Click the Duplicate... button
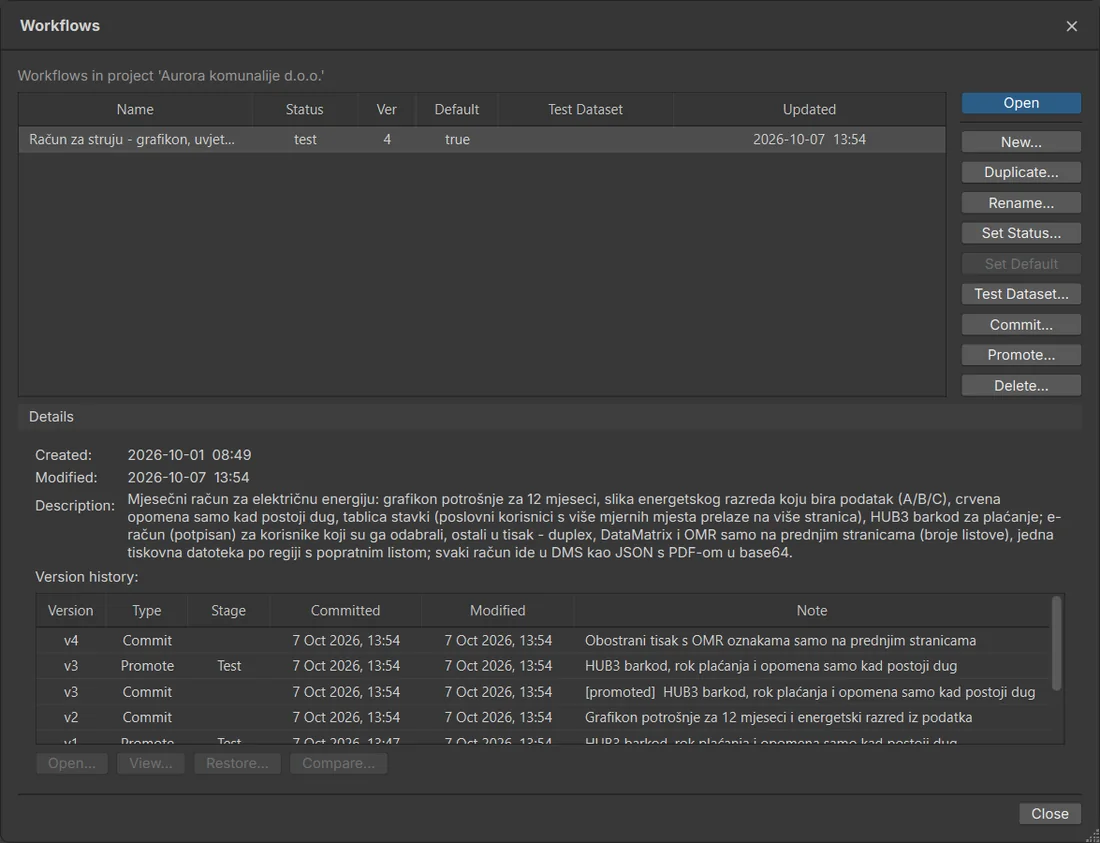Screen dimensions: 1100x843 pos(1021,173)
